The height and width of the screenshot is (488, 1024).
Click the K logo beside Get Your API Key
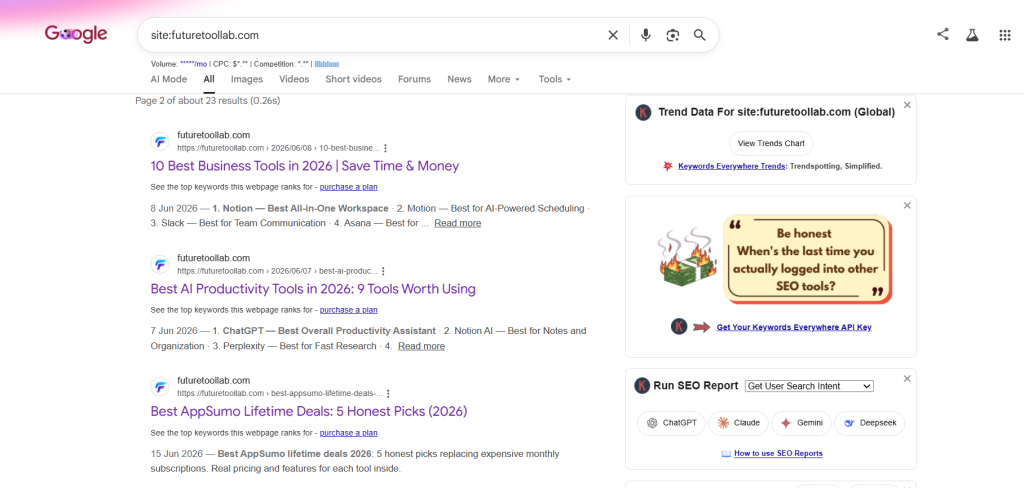[679, 327]
